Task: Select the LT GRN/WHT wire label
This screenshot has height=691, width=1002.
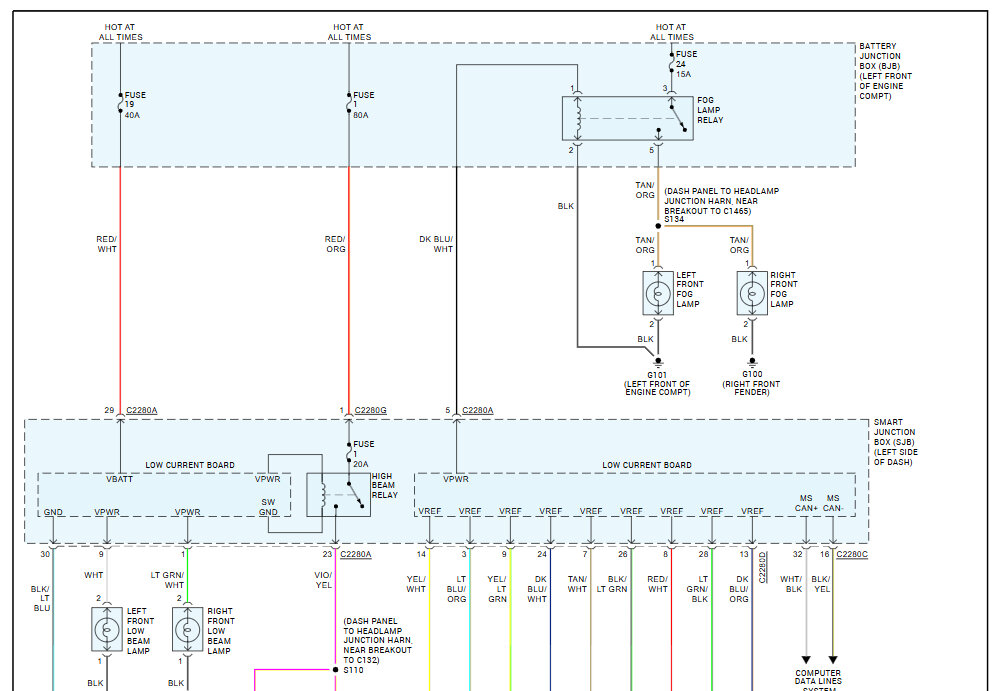Action: coord(167,580)
